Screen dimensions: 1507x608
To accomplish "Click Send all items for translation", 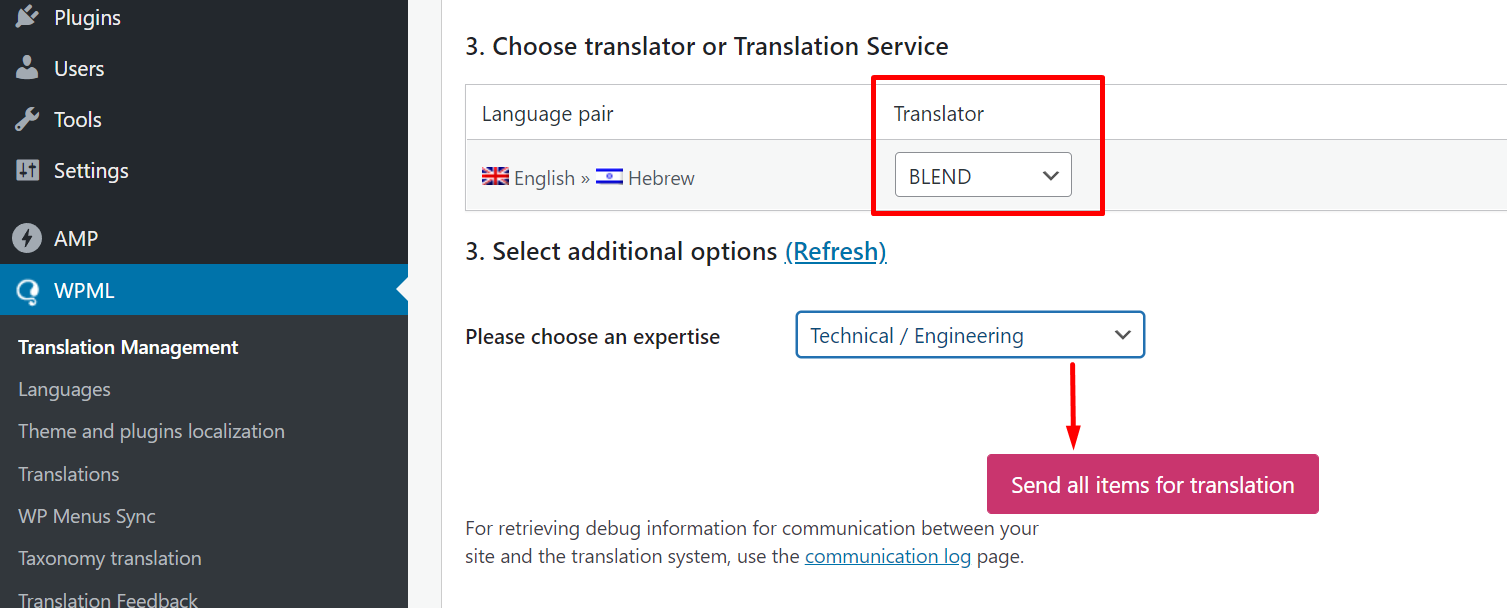I will pos(1153,484).
